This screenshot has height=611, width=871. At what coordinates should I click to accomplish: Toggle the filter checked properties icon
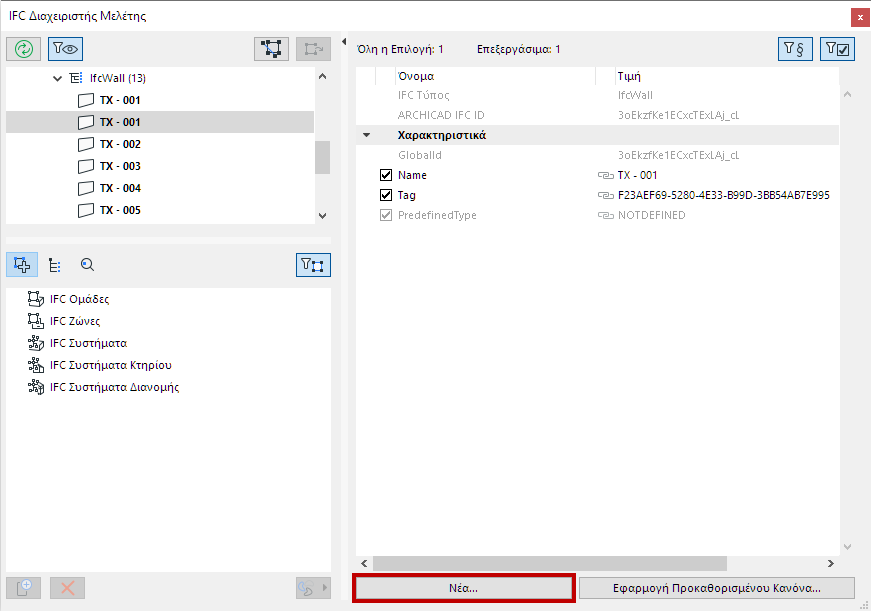837,49
